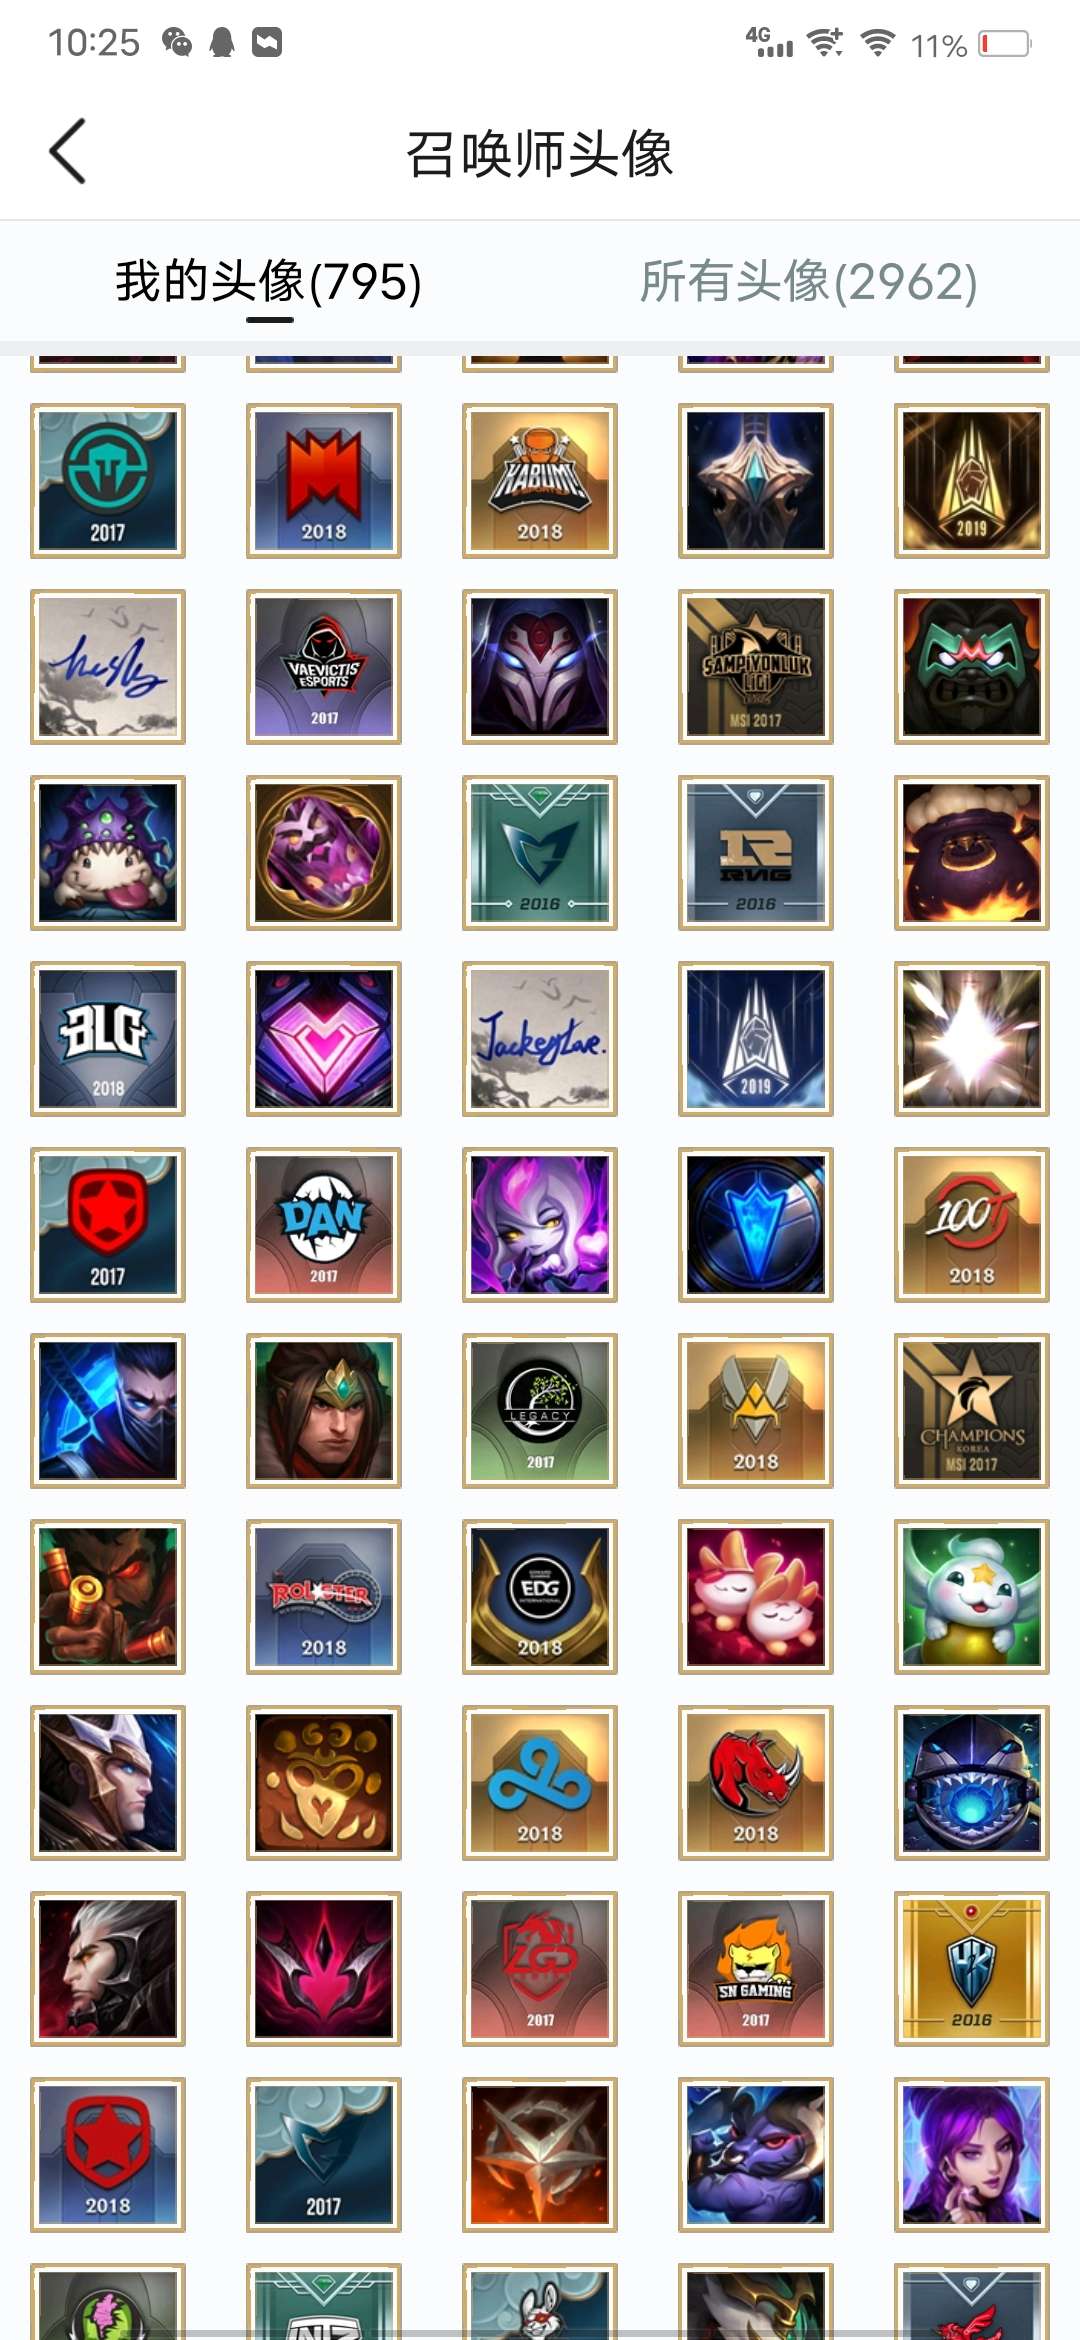The width and height of the screenshot is (1080, 2340).
Task: Choose the Cloud9 2018 team avatar
Action: tap(540, 1783)
